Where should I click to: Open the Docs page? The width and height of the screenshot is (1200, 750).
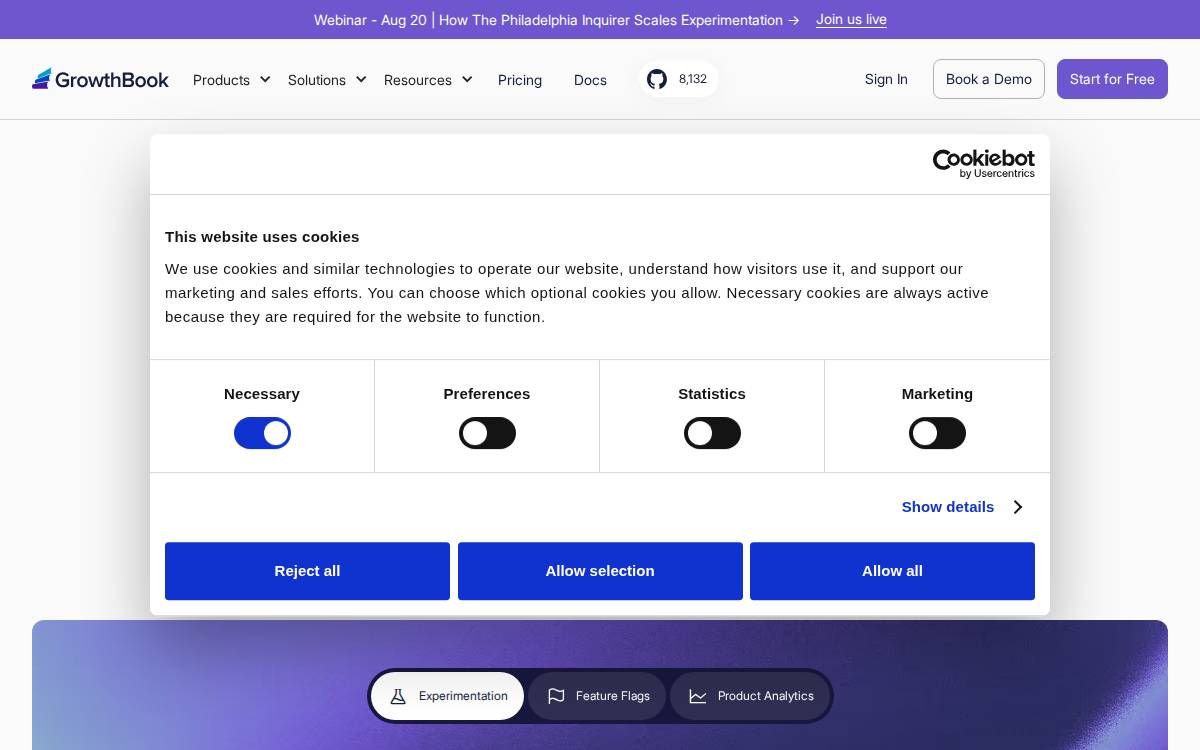pos(590,80)
